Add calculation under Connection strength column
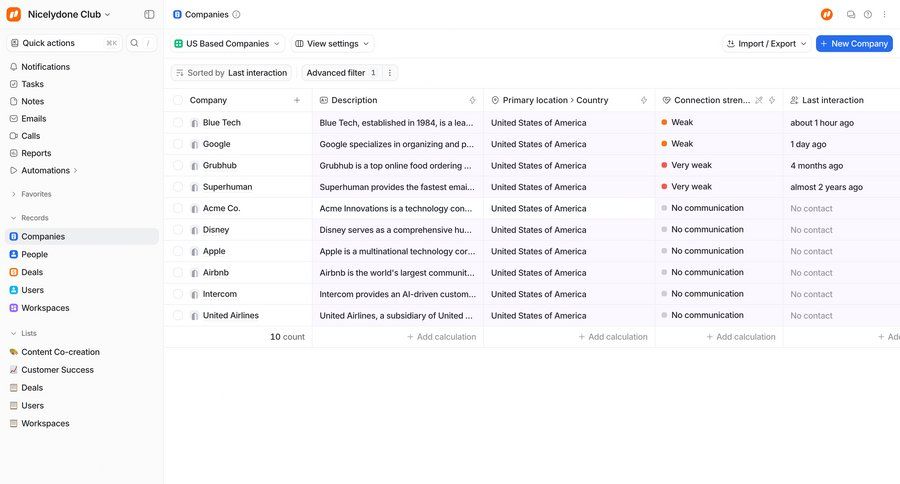The height and width of the screenshot is (484, 900). (740, 337)
